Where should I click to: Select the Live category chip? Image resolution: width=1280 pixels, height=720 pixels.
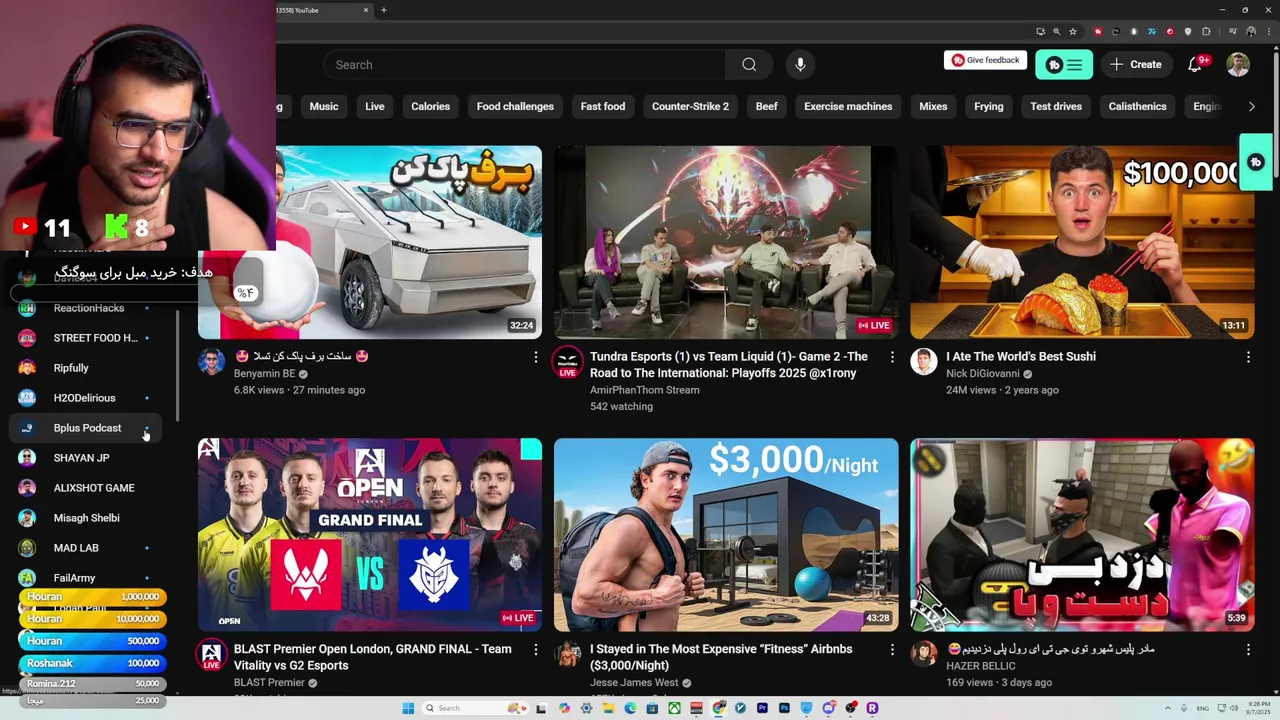375,106
